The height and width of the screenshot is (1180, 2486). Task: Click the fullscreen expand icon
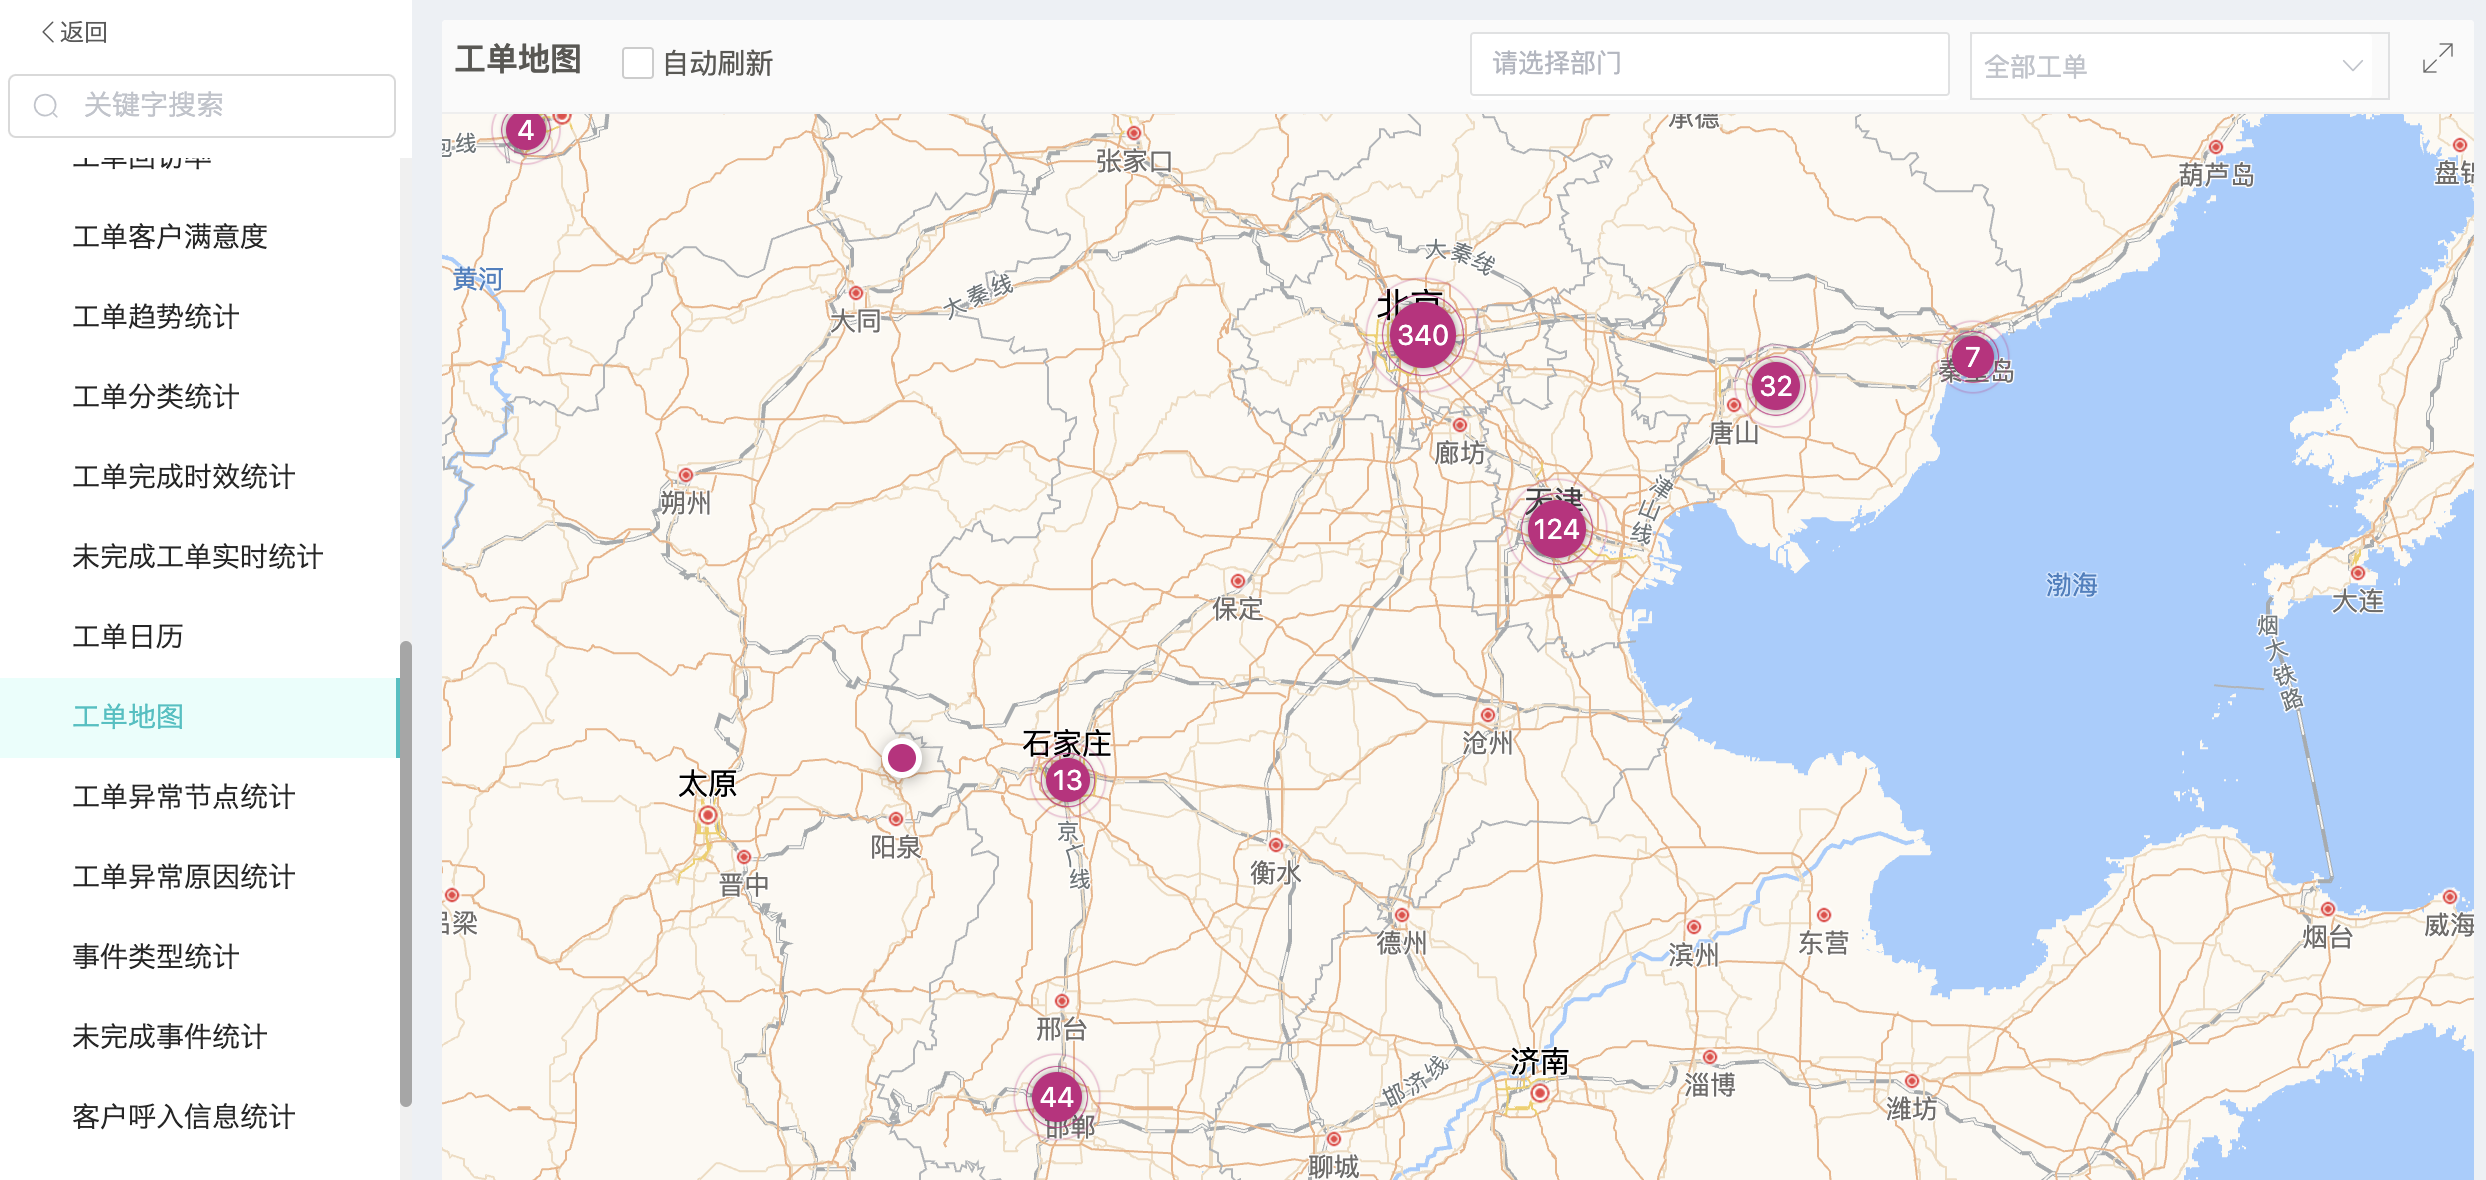(2438, 58)
